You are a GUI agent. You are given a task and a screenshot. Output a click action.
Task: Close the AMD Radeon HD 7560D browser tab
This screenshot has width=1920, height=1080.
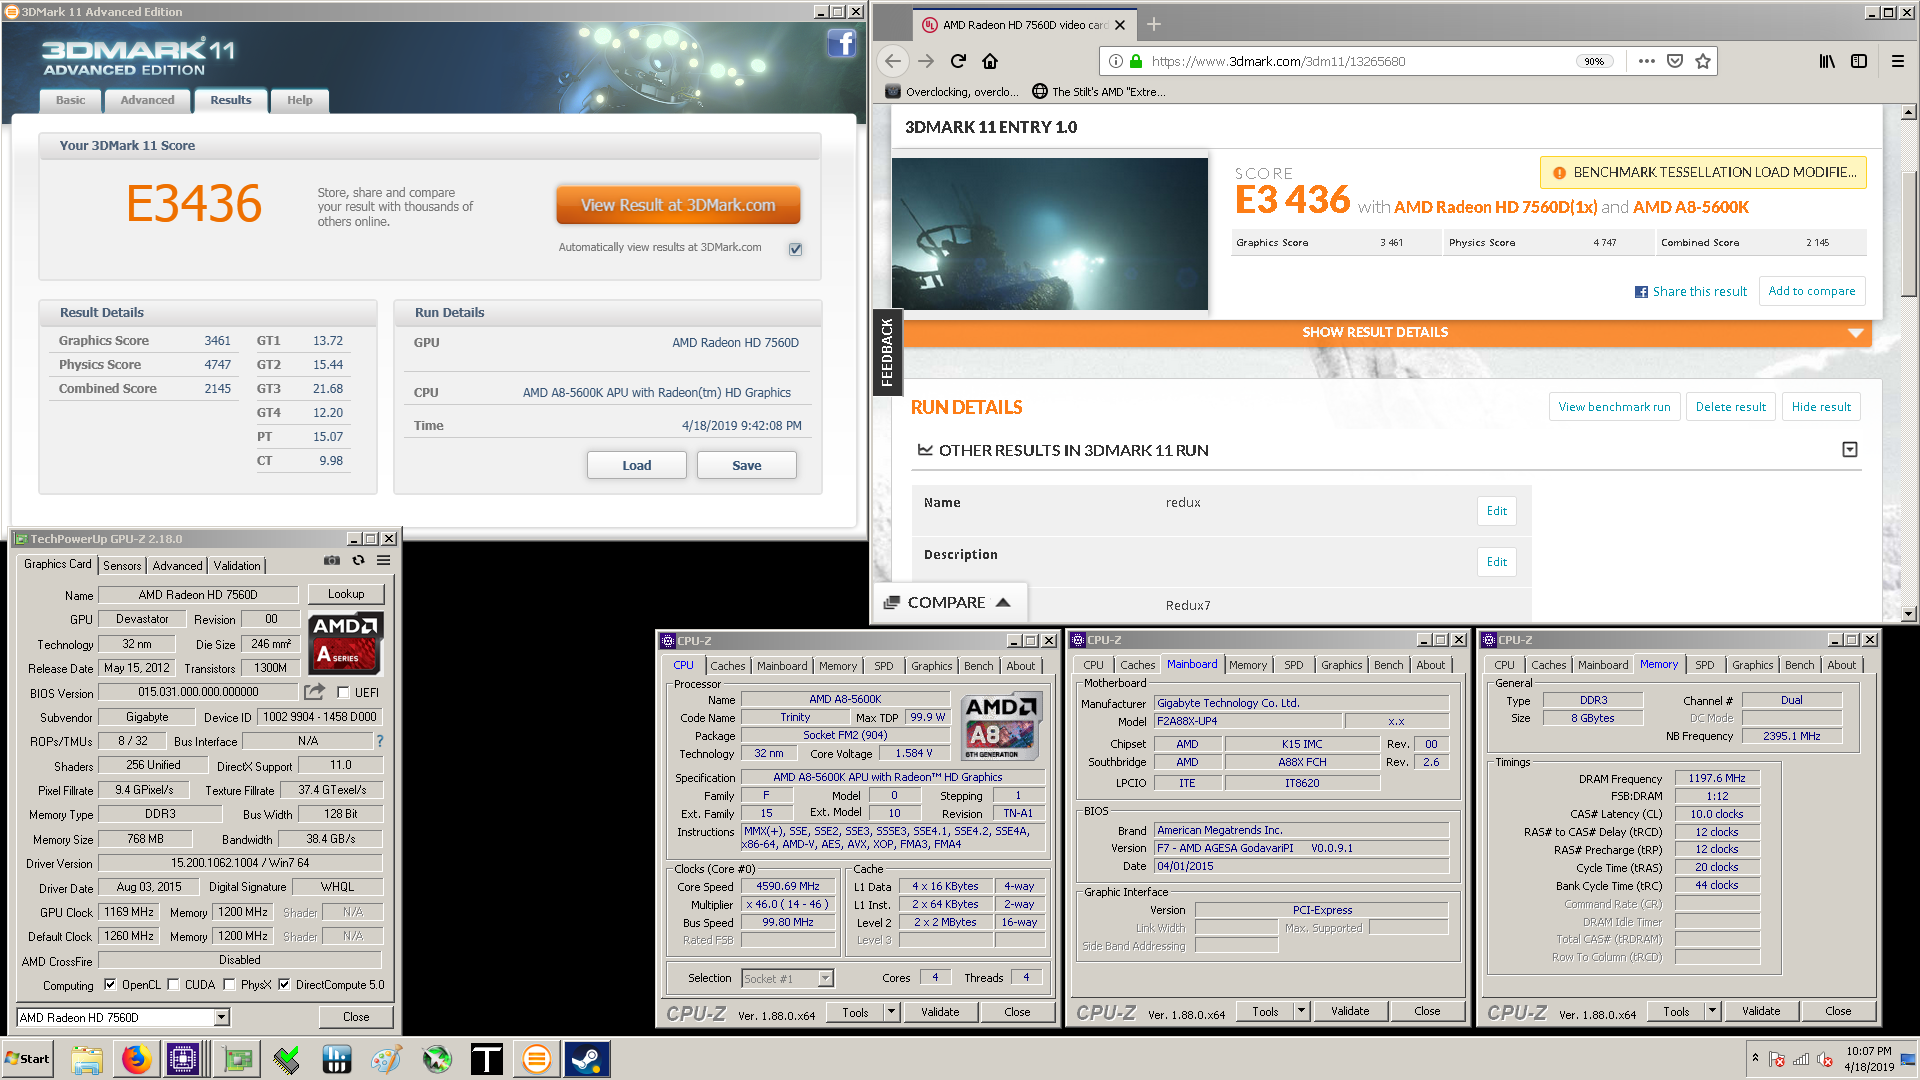click(x=1120, y=25)
